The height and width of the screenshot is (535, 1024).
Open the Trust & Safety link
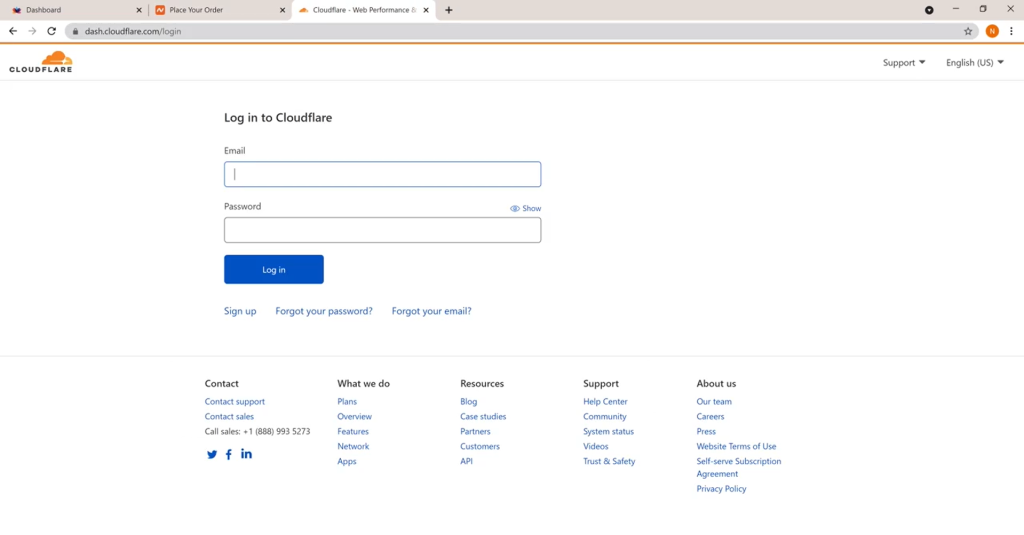(609, 461)
